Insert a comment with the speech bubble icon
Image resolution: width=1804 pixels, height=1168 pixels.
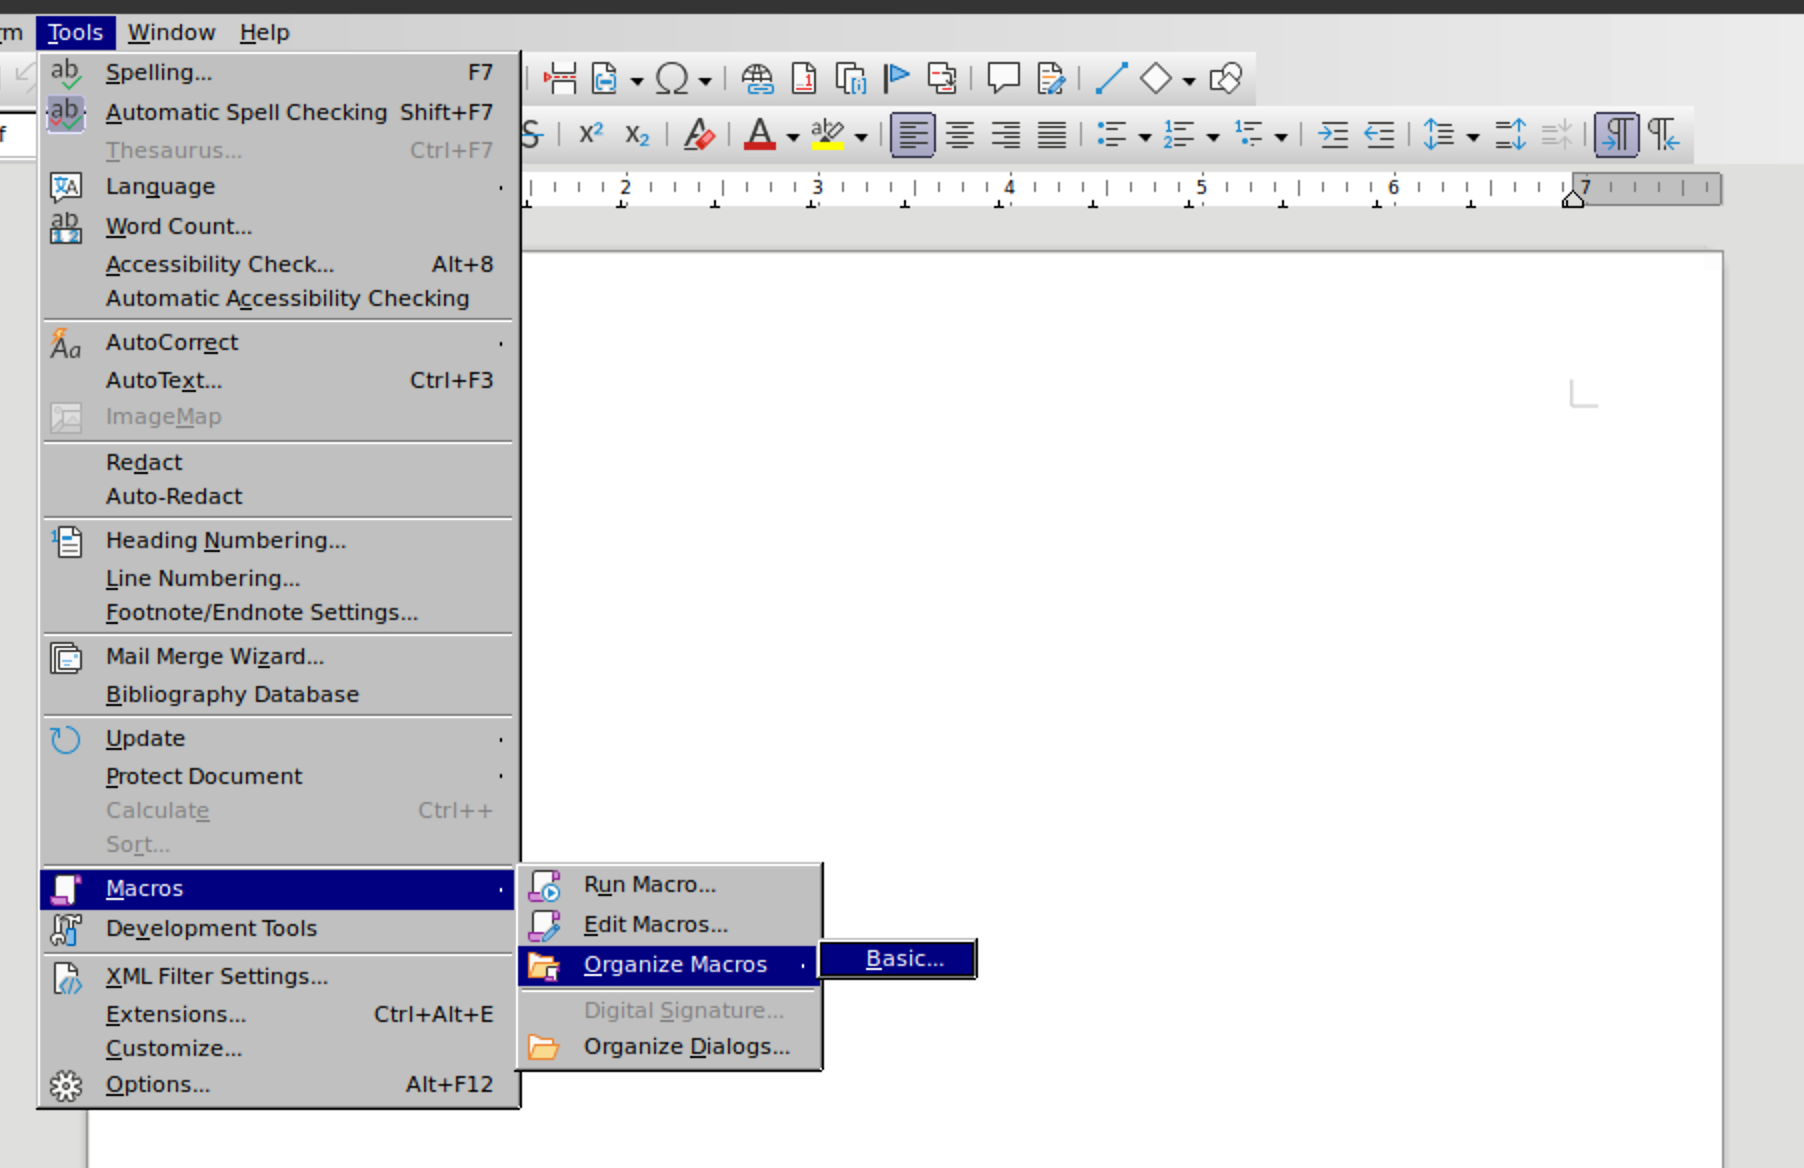pos(1003,78)
